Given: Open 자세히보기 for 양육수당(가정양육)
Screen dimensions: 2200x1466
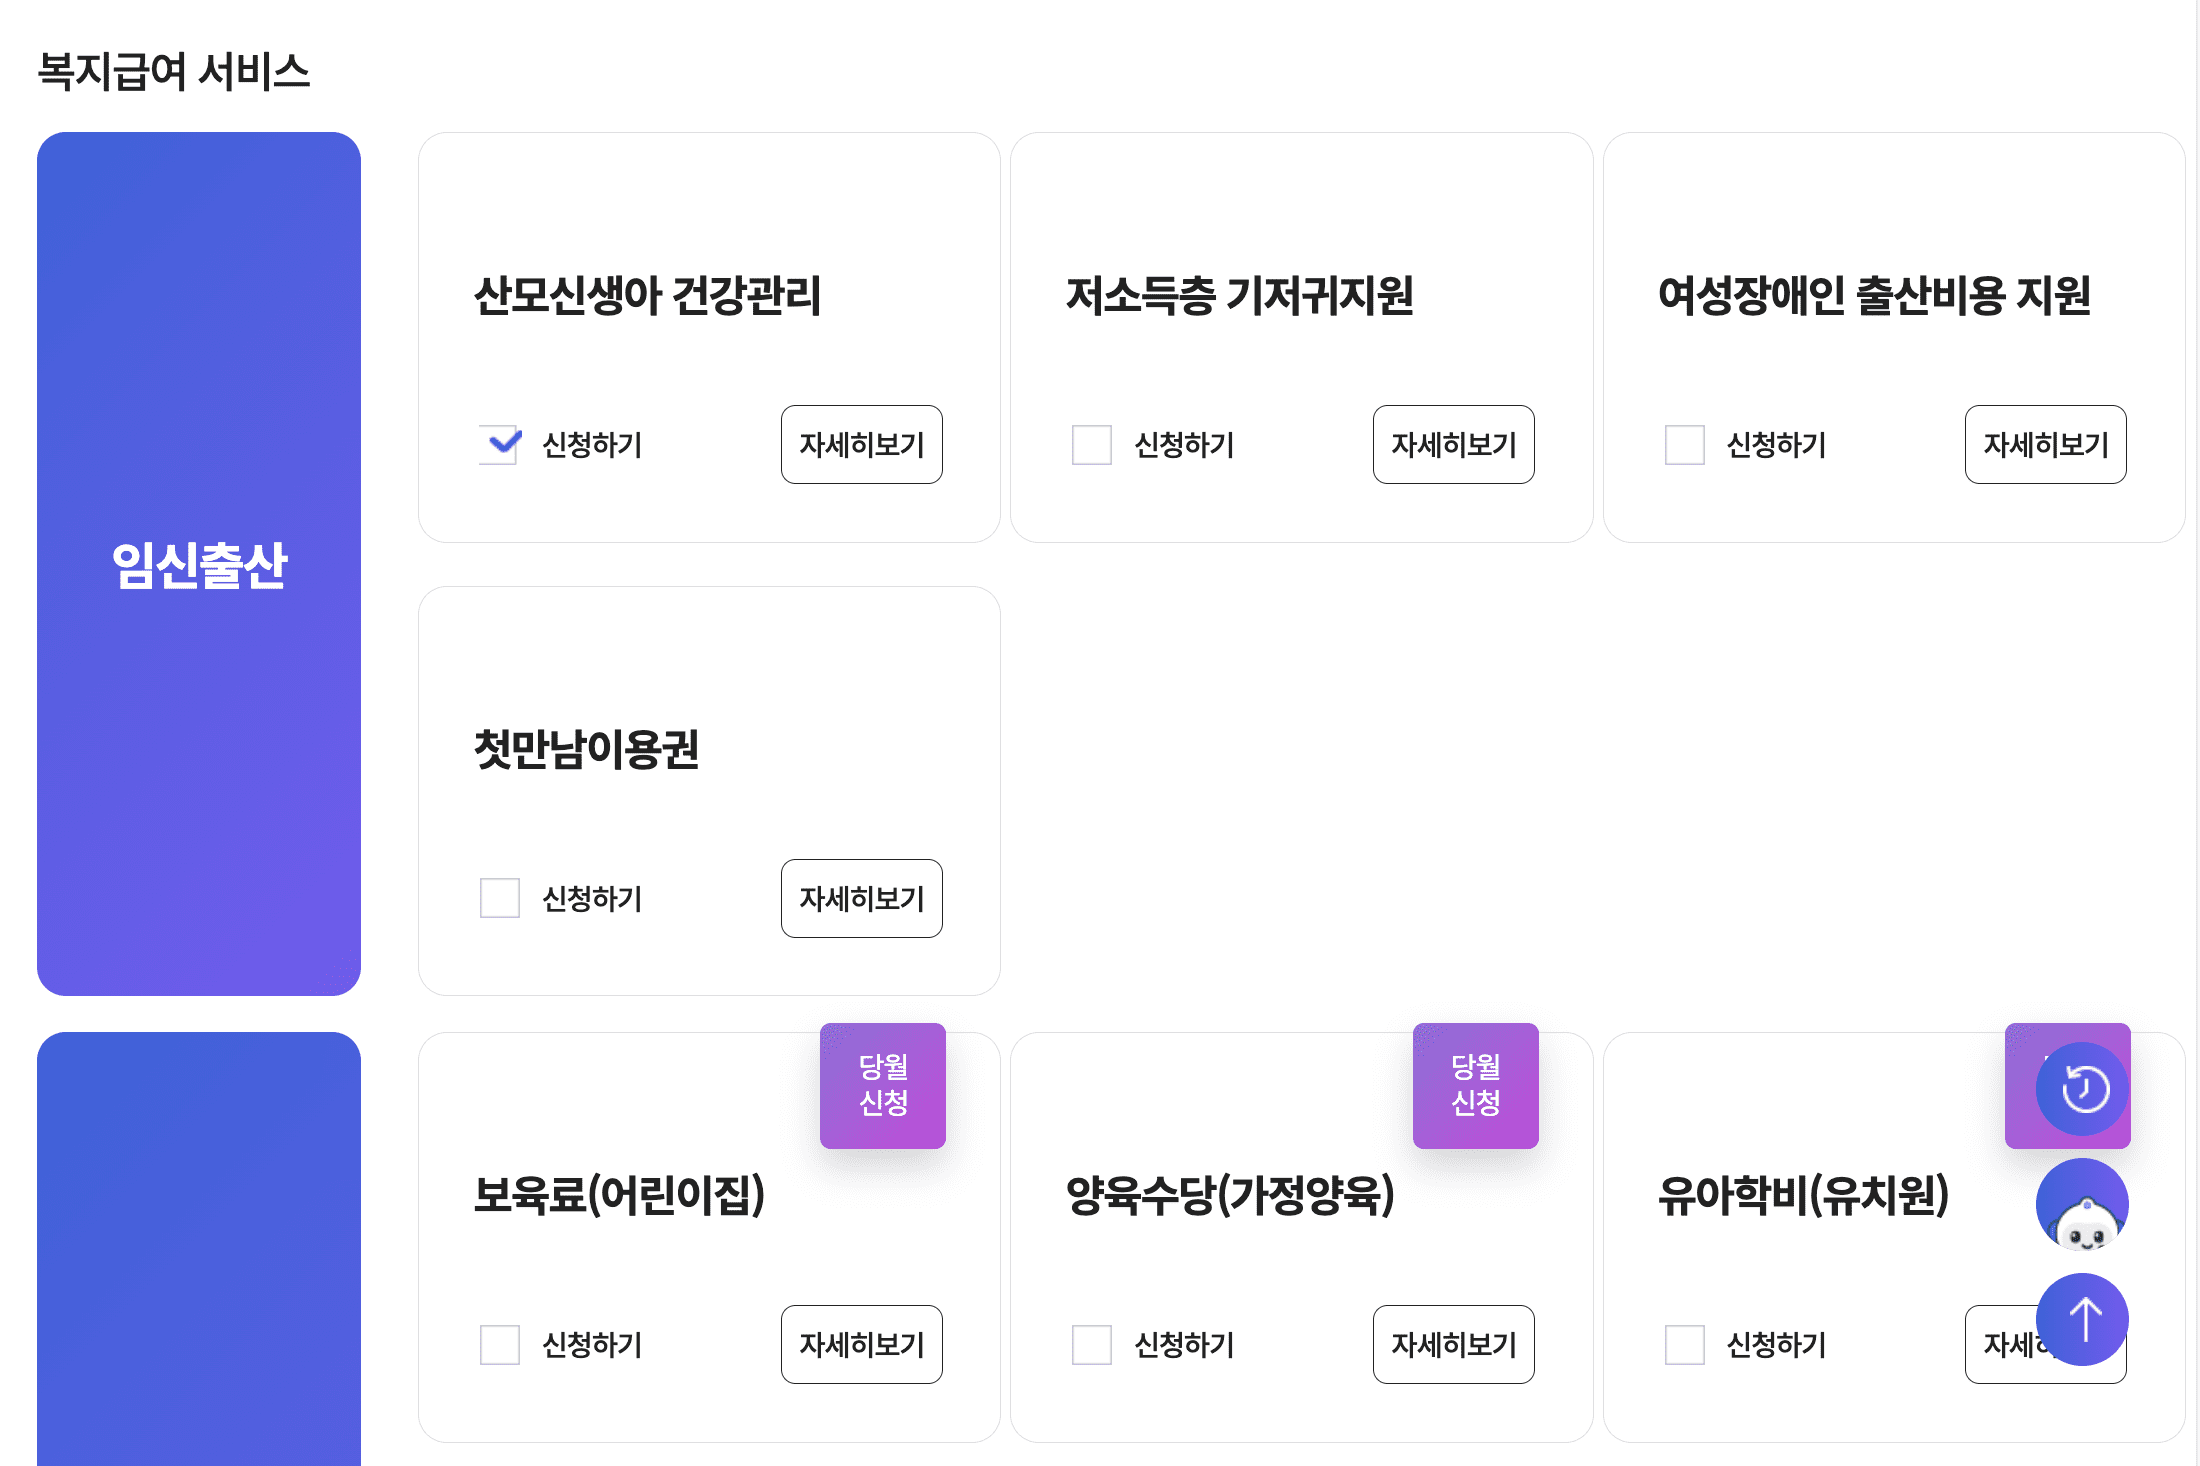Looking at the screenshot, I should (1453, 1345).
